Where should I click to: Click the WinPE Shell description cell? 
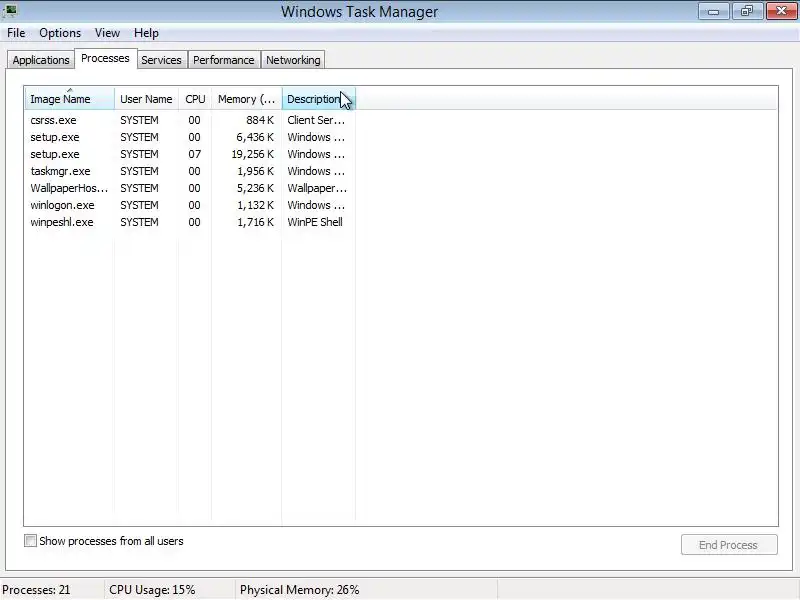315,222
